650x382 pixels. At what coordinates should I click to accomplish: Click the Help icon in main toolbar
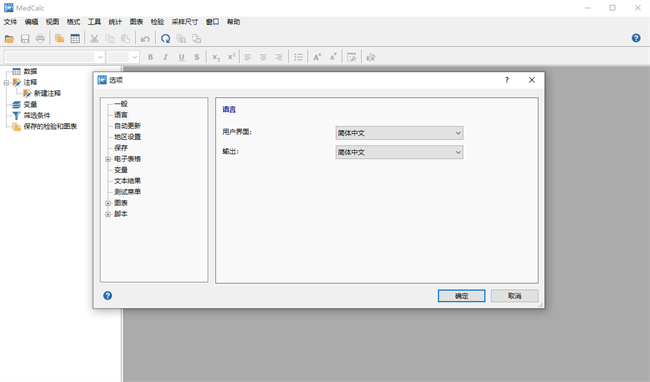coord(636,38)
